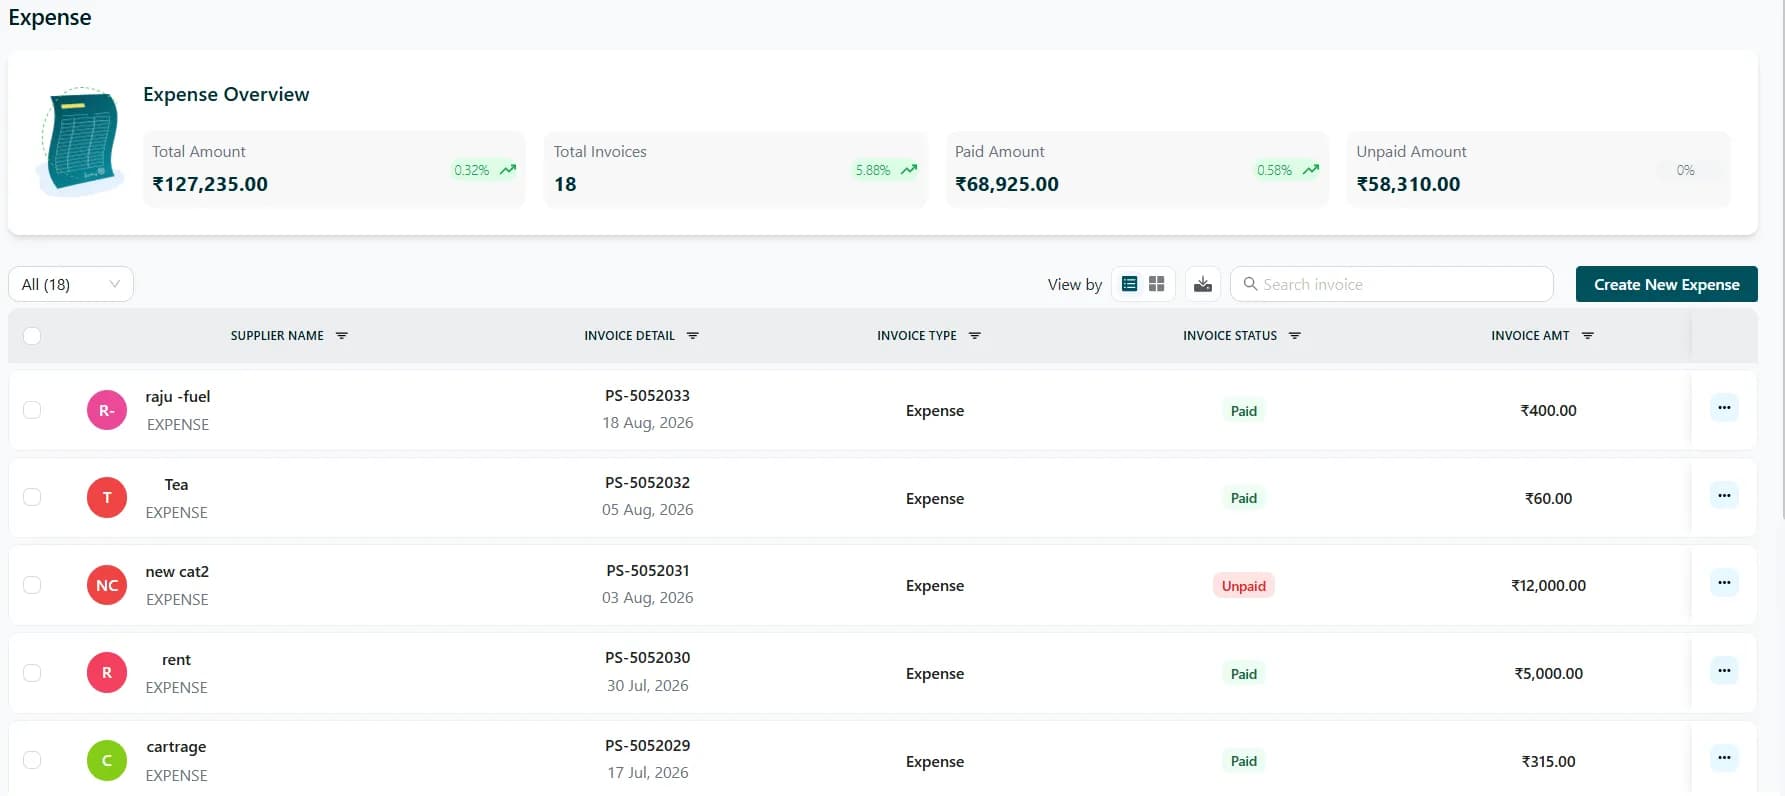Open more options for rent expense row
The height and width of the screenshot is (796, 1785).
1724,670
